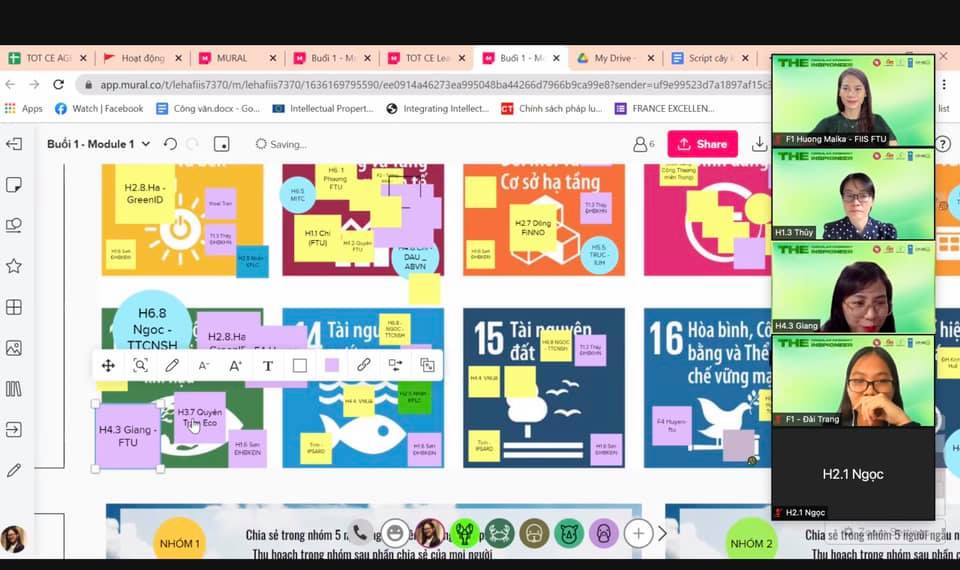Open the images tool in sidebar
The image size is (960, 570).
click(x=13, y=348)
